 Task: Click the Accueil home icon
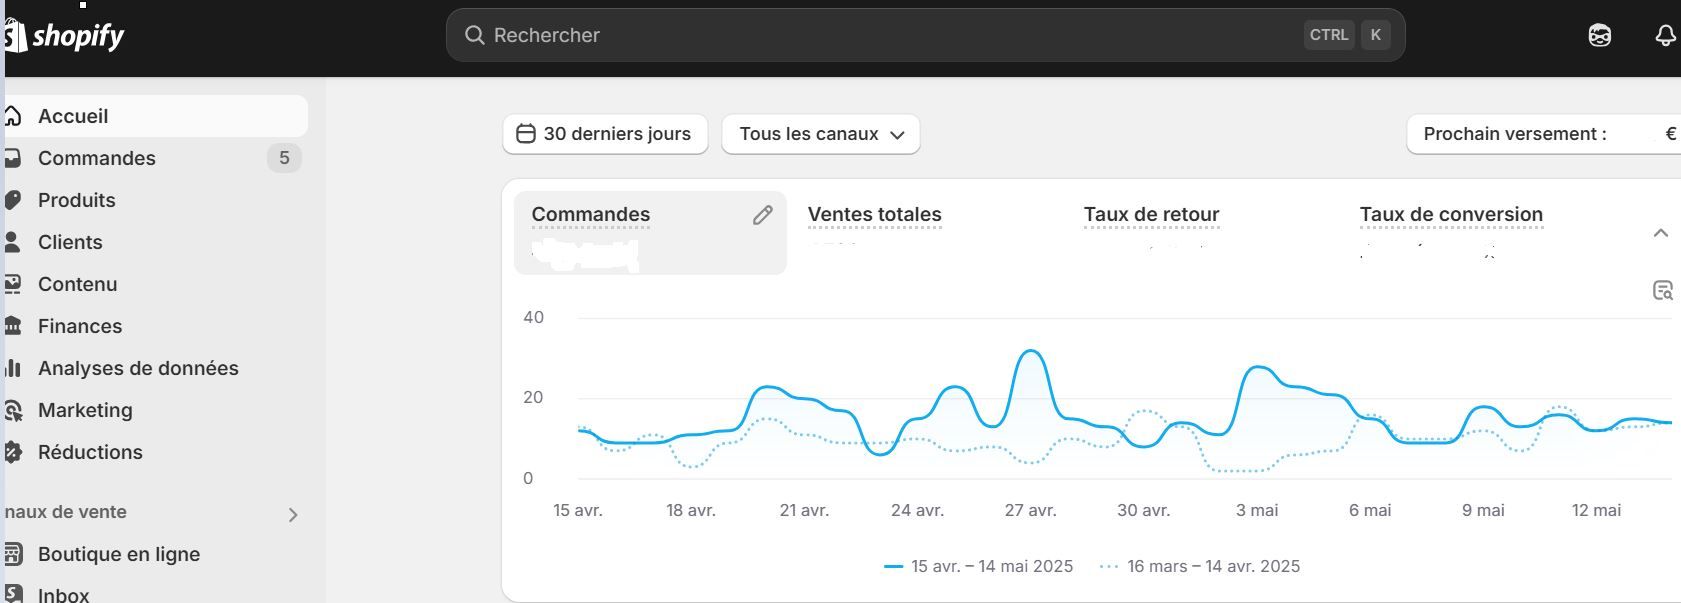pyautogui.click(x=13, y=116)
